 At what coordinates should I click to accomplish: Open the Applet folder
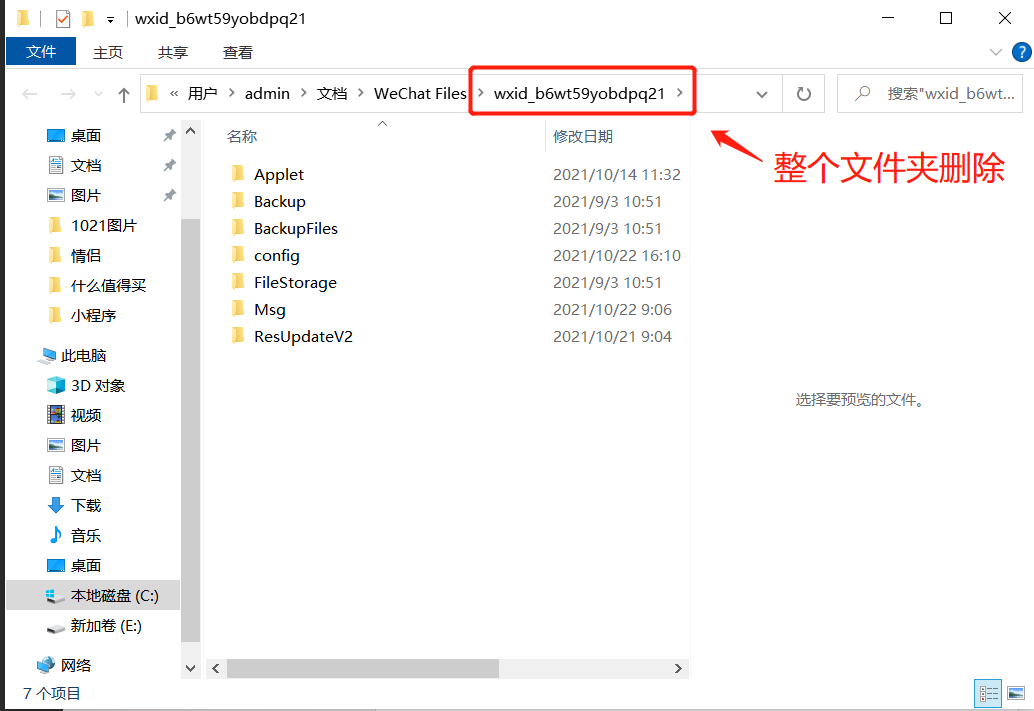(x=278, y=174)
